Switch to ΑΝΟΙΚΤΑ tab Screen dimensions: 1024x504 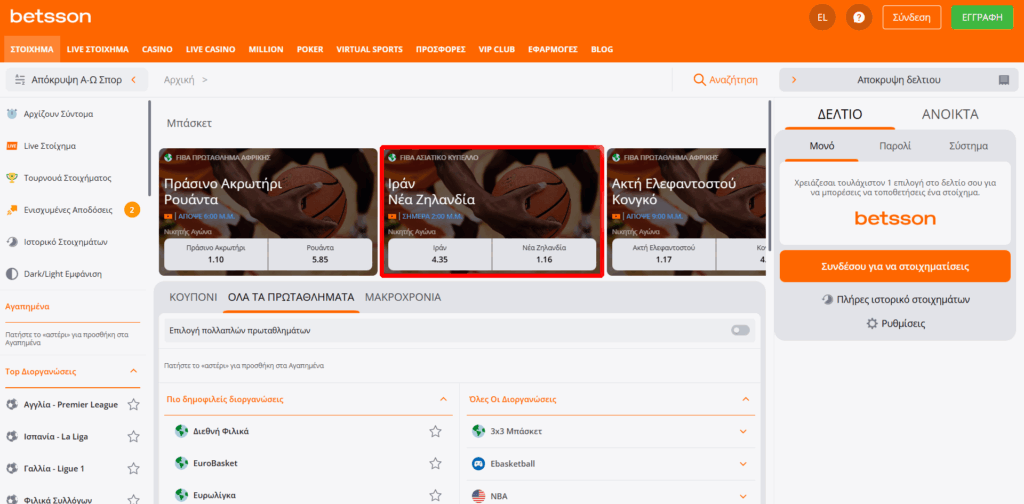tap(950, 114)
